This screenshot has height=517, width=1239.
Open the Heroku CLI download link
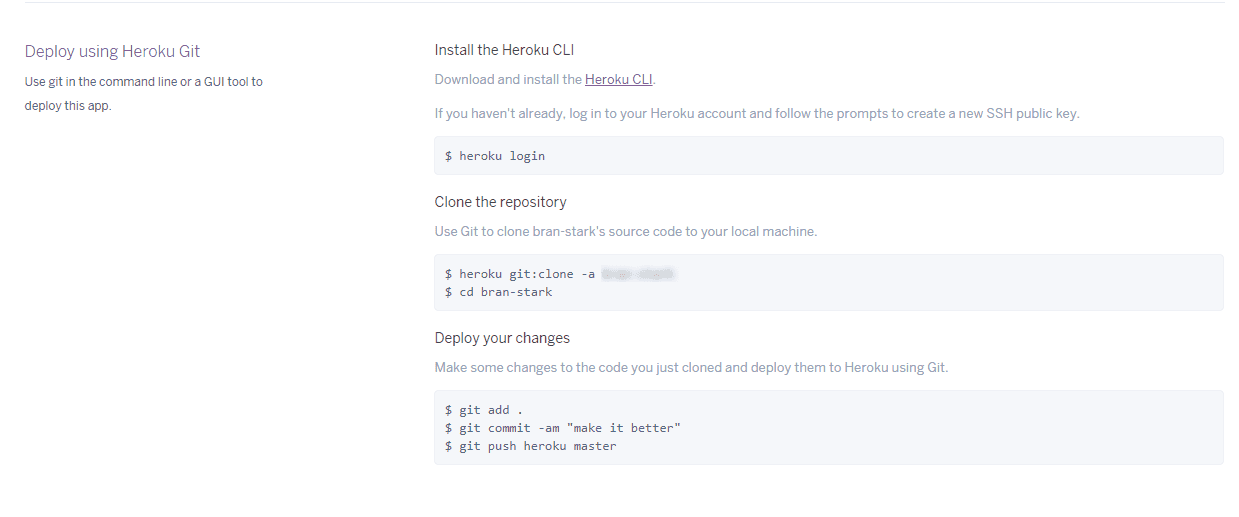[x=618, y=79]
